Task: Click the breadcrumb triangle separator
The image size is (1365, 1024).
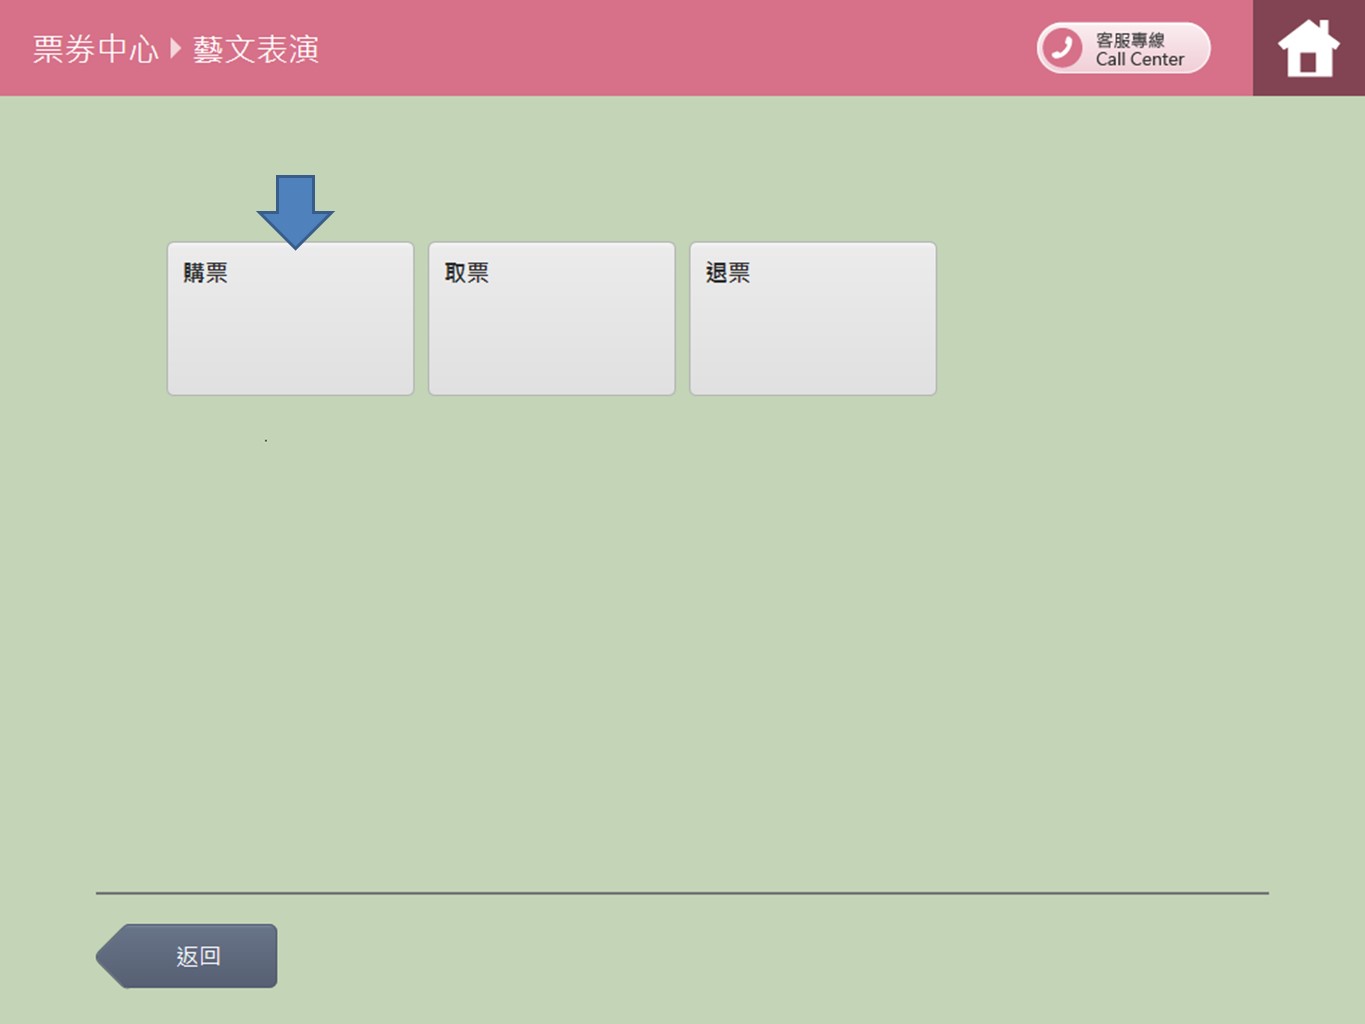Action: (x=176, y=48)
